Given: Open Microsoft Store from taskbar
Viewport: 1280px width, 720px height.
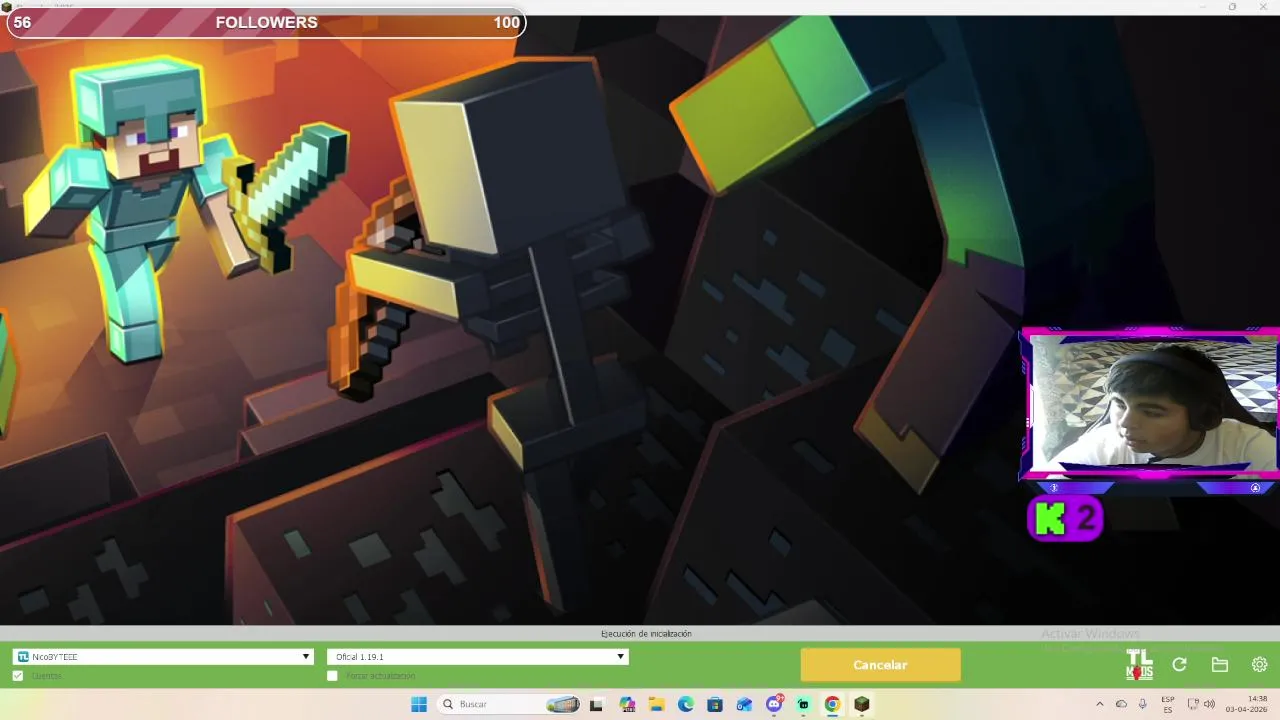Looking at the screenshot, I should coord(714,704).
